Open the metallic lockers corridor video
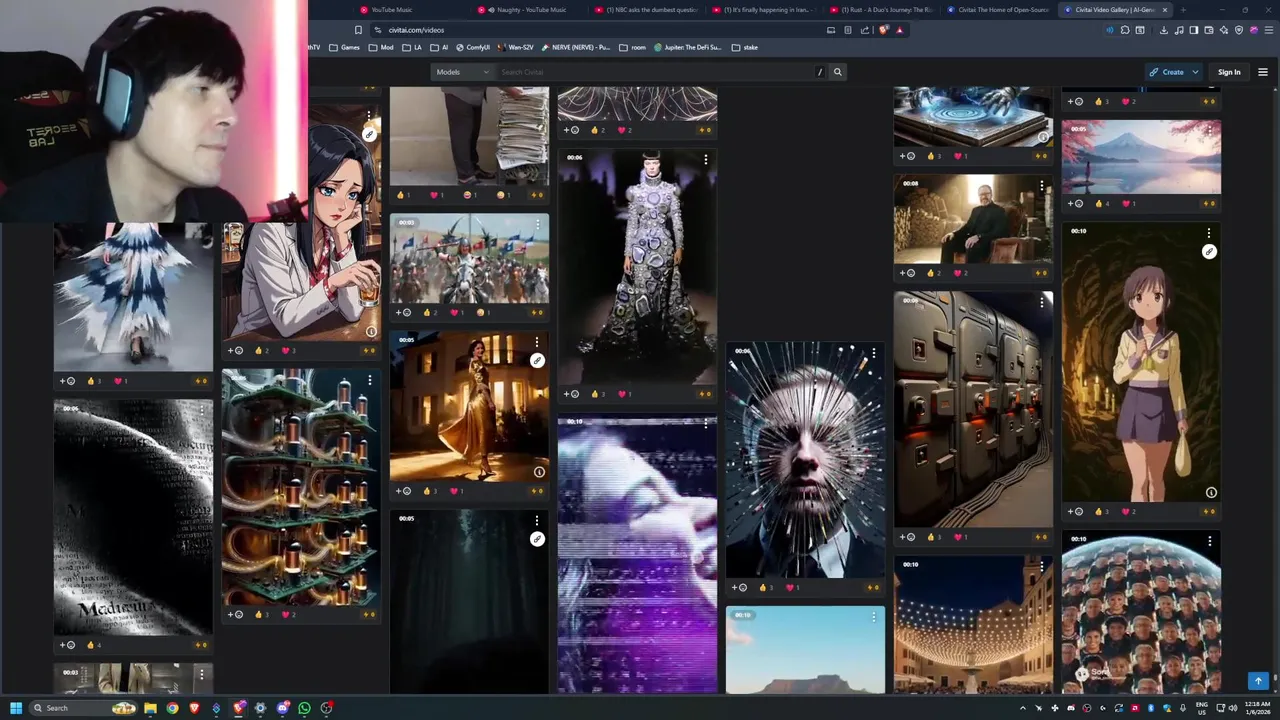The width and height of the screenshot is (1280, 720). (973, 409)
